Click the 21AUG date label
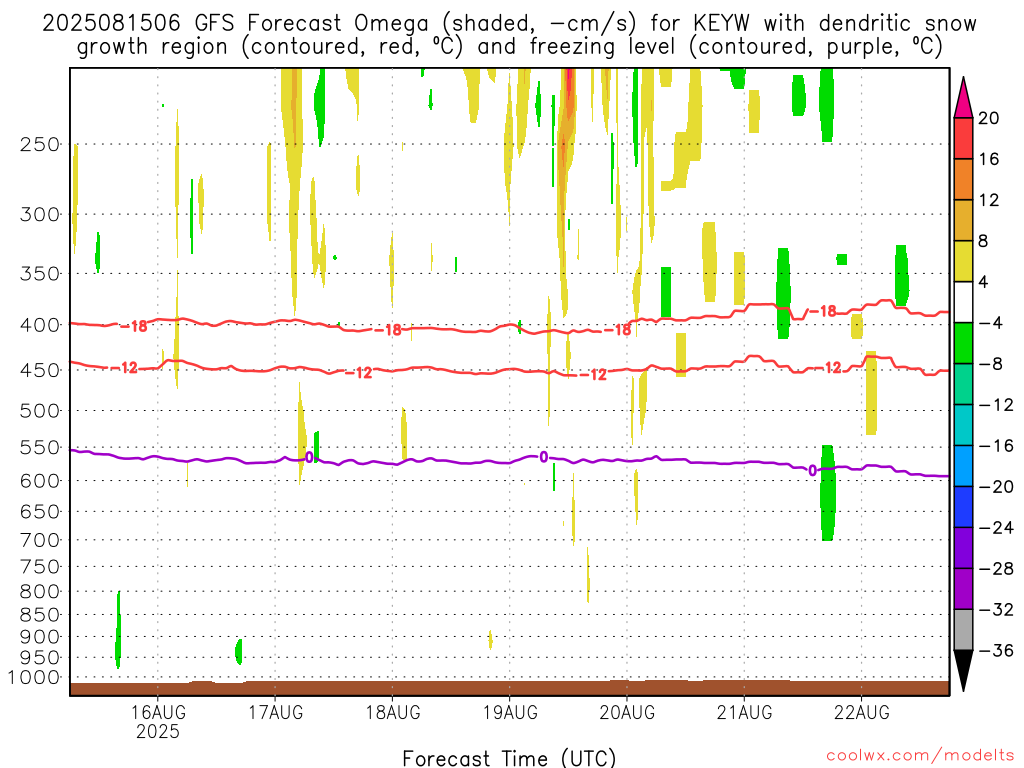The height and width of the screenshot is (768, 1024). (x=744, y=712)
